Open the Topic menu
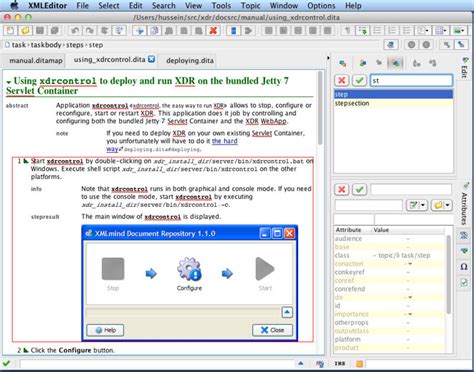 [x=251, y=6]
